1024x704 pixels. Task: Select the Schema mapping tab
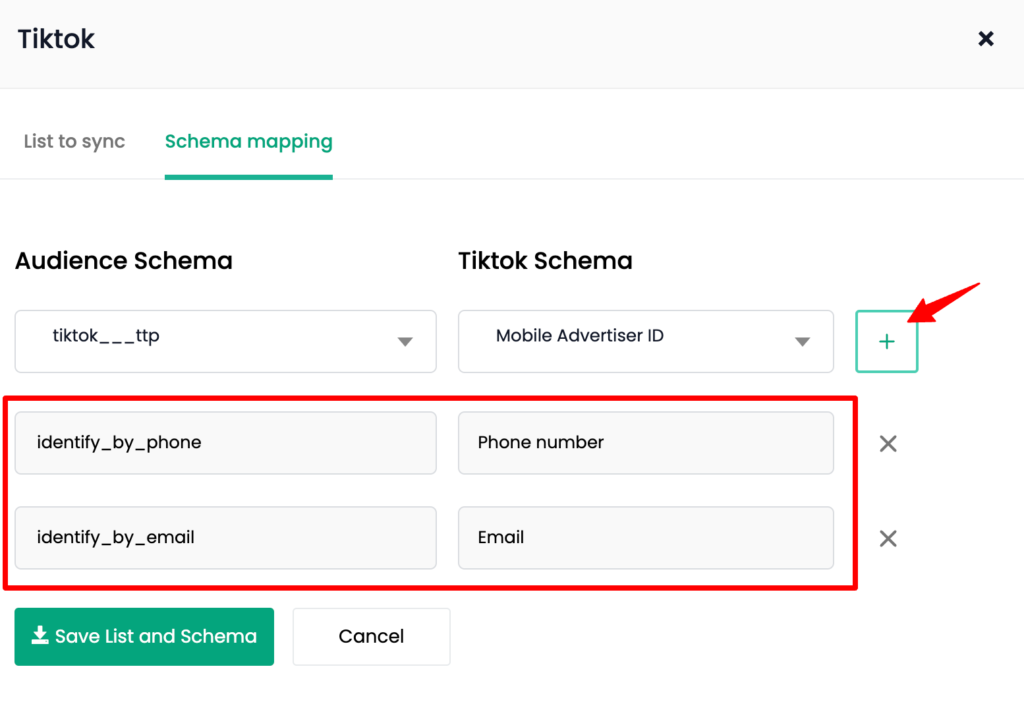tap(249, 142)
